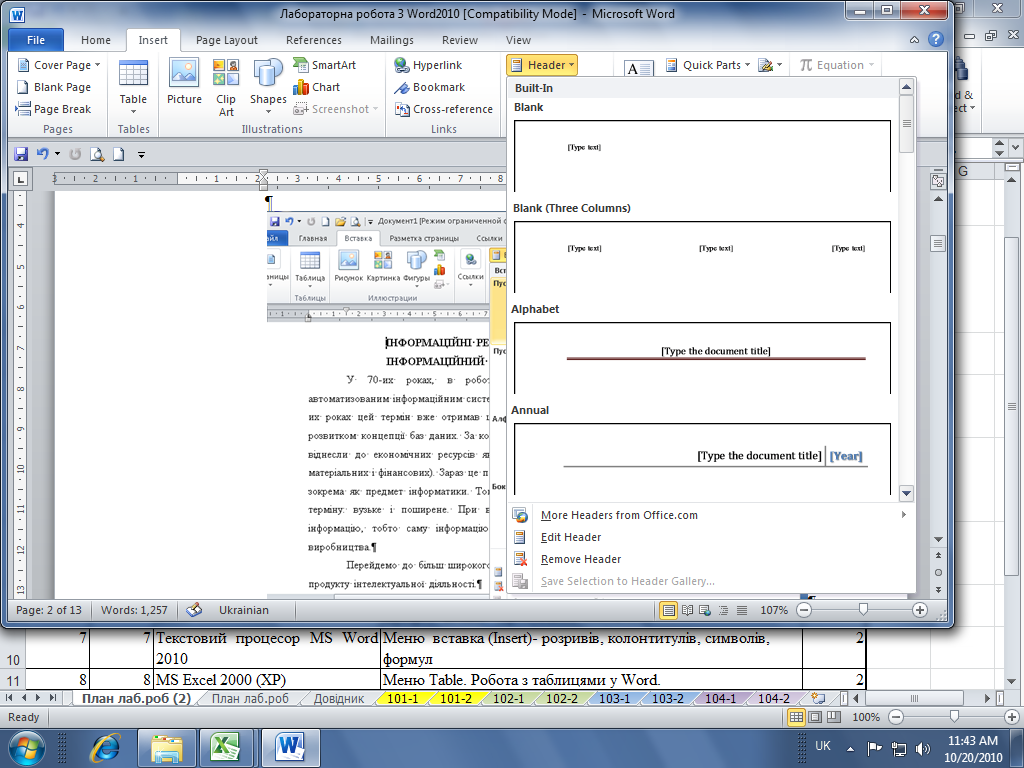The height and width of the screenshot is (768, 1024).
Task: Open the Header dropdown
Action: click(x=542, y=65)
